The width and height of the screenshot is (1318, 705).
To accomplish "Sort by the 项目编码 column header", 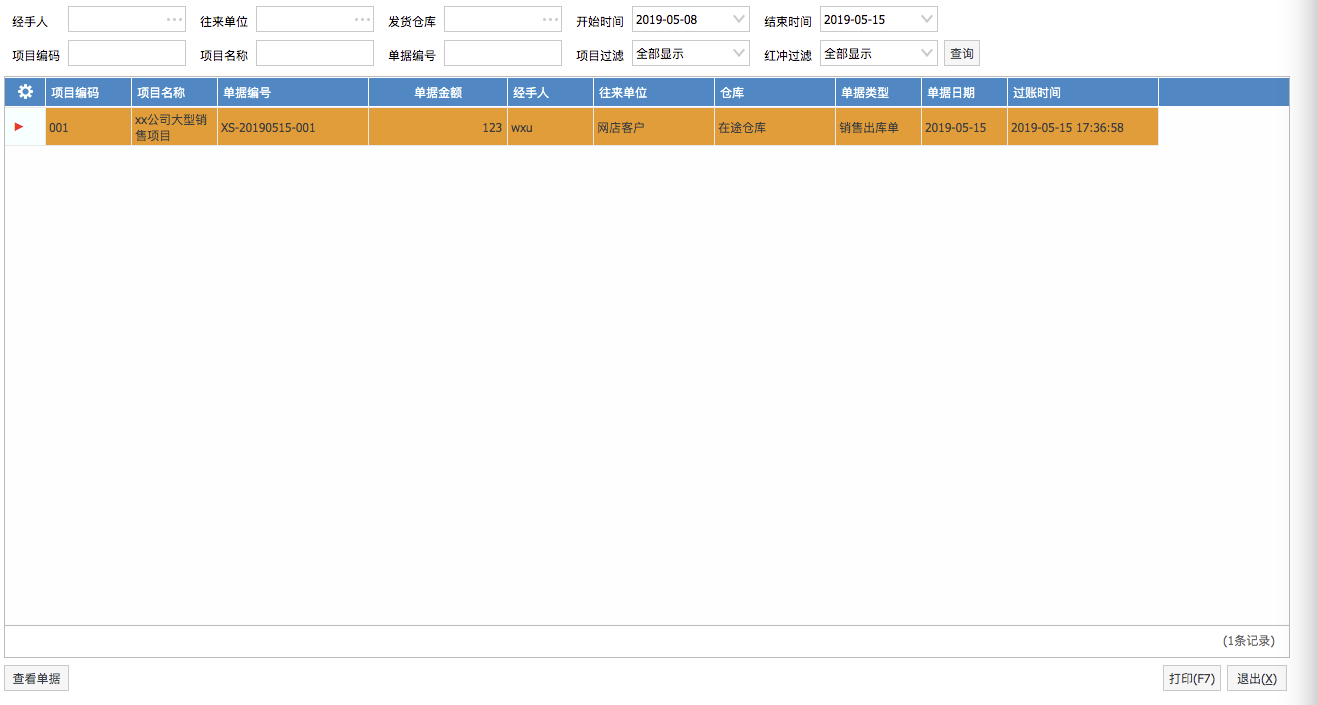I will pos(88,92).
